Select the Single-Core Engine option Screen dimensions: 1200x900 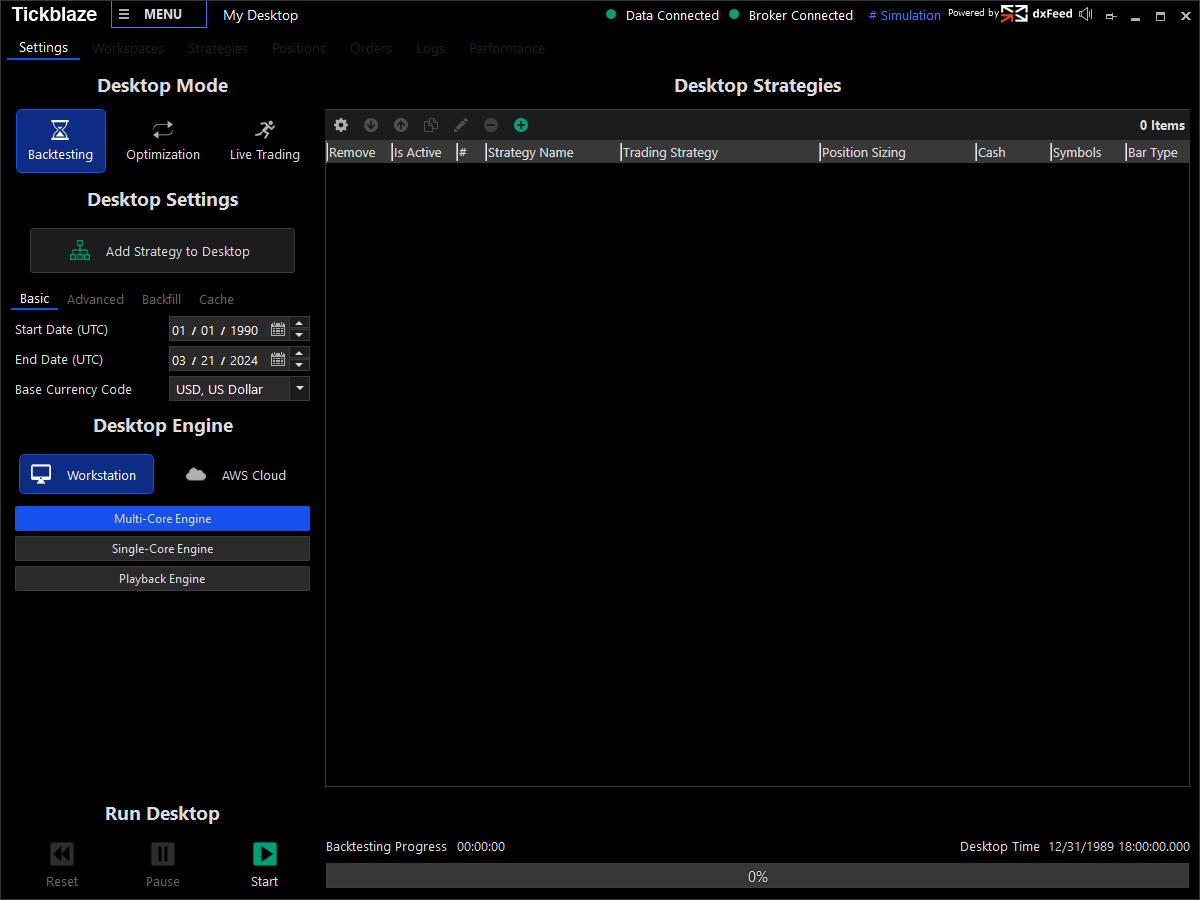click(x=162, y=549)
